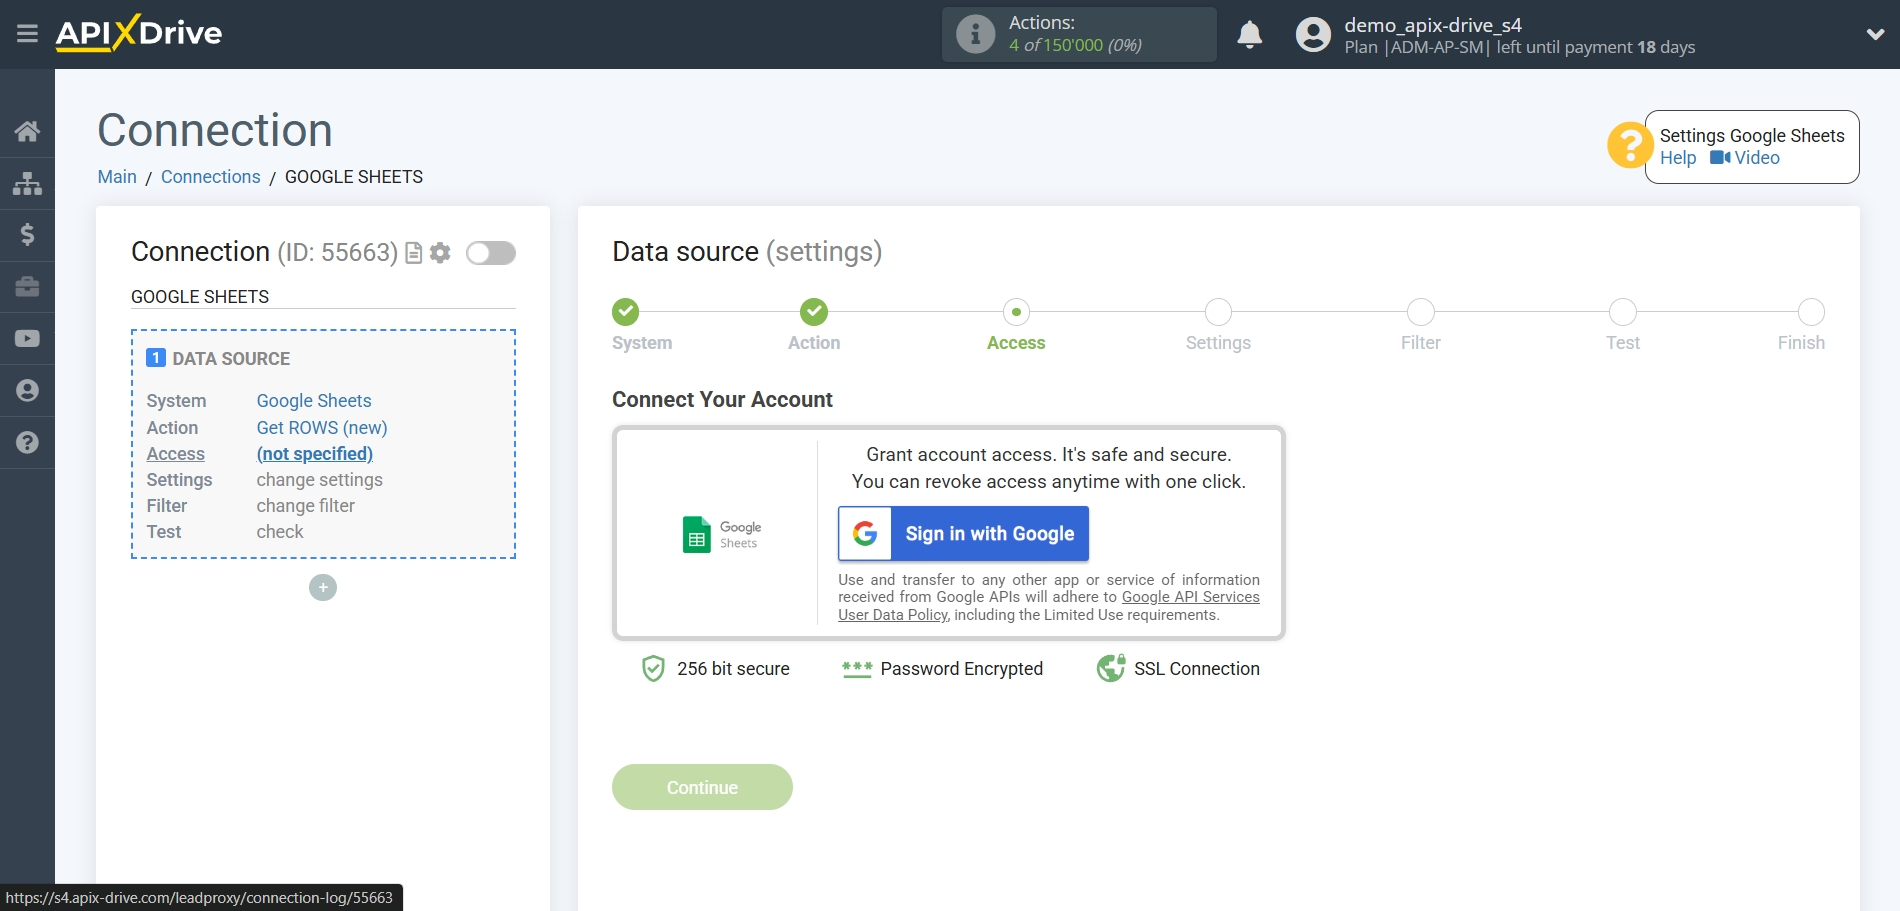Click the Actions counter 4 of 150'000
The width and height of the screenshot is (1900, 911).
1075,45
